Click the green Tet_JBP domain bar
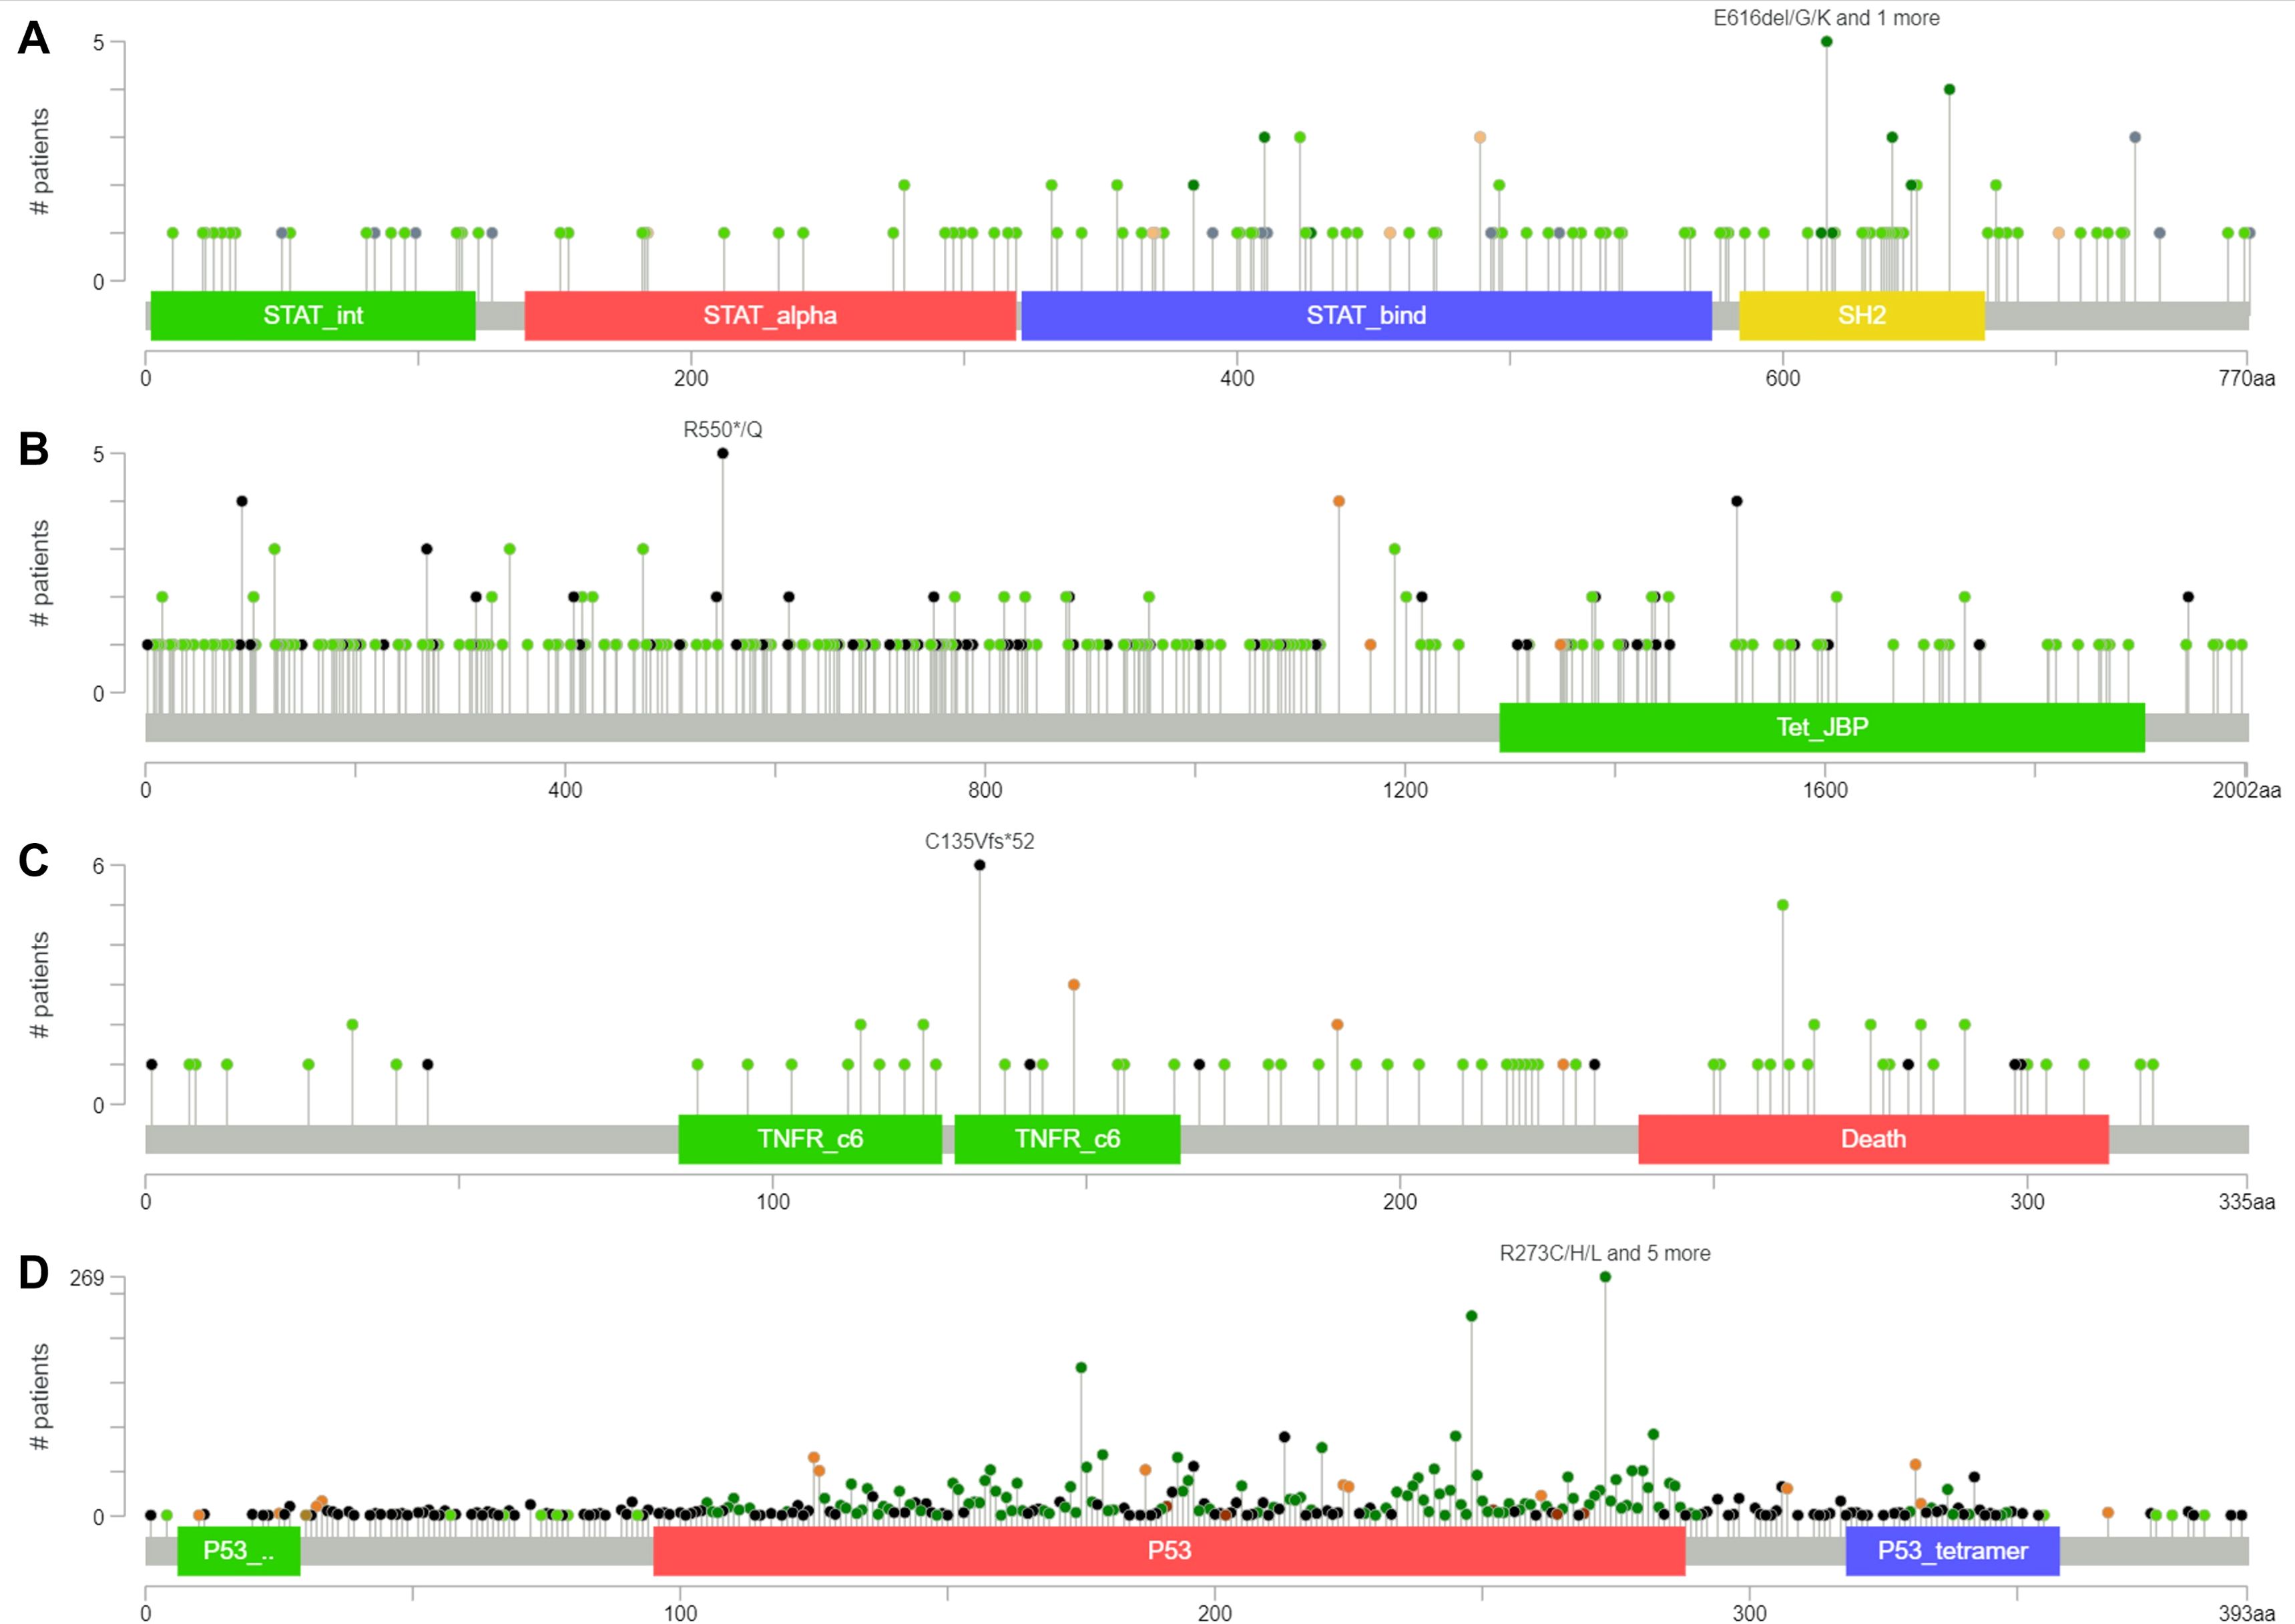2295x1624 pixels. [1822, 728]
